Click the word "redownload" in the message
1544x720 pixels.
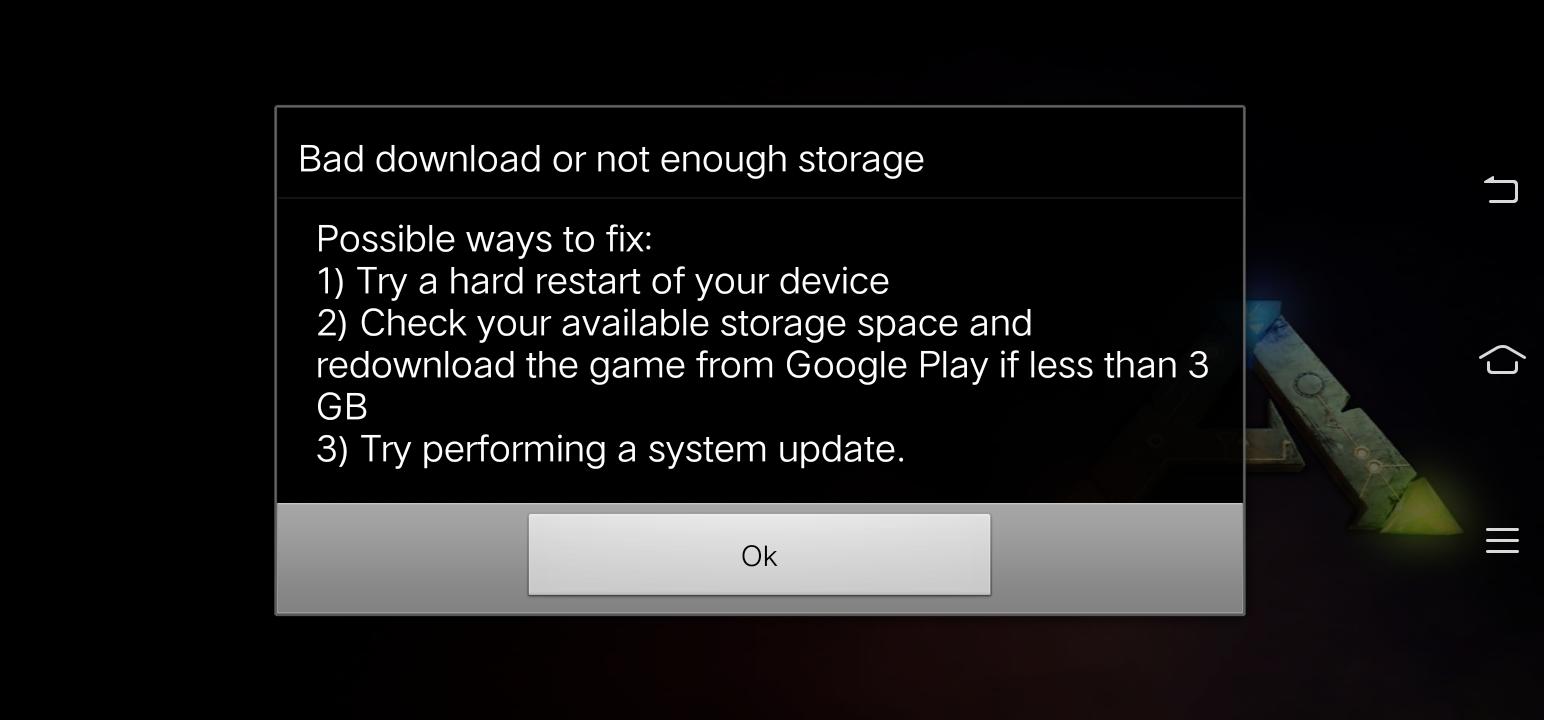[415, 365]
